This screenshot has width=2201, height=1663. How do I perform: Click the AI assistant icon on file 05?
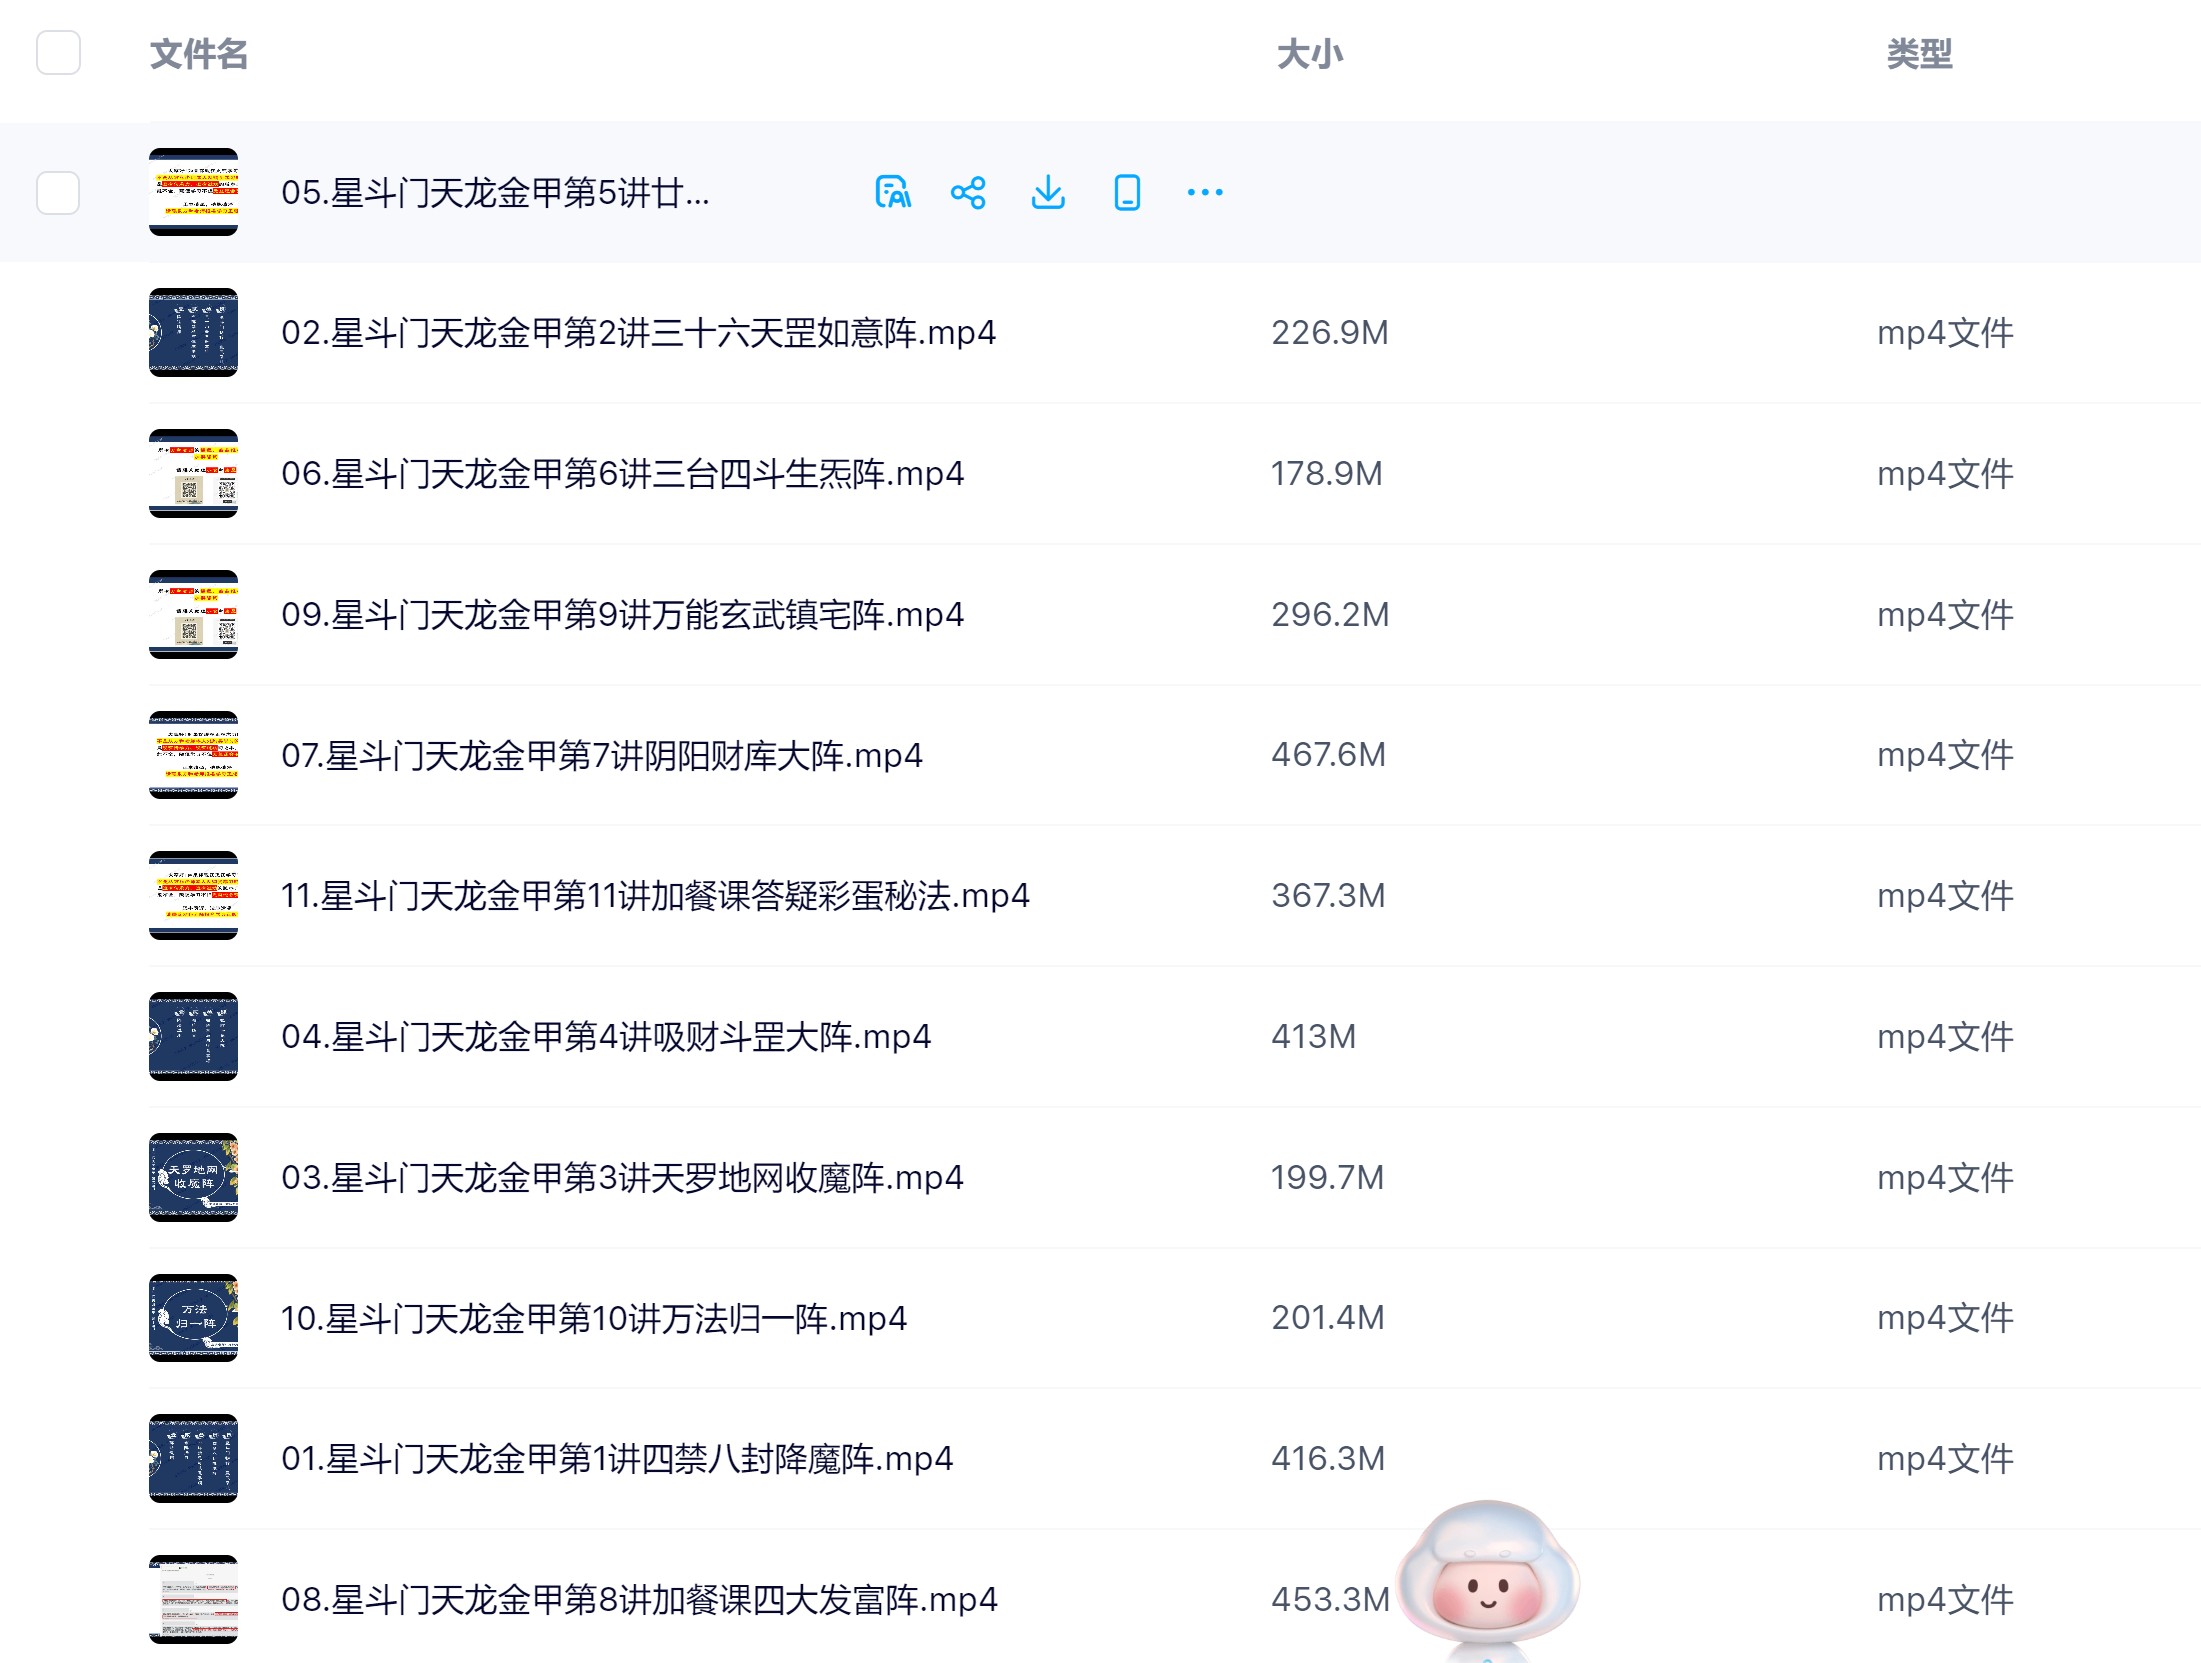coord(895,192)
